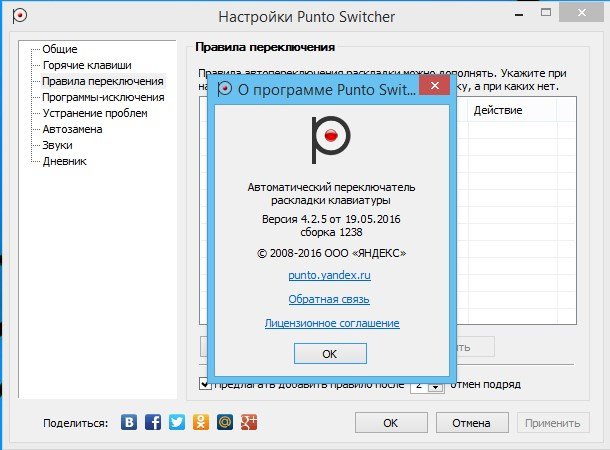610x450 pixels.
Task: Click the small icon in About dialog title bar
Action: 224,89
